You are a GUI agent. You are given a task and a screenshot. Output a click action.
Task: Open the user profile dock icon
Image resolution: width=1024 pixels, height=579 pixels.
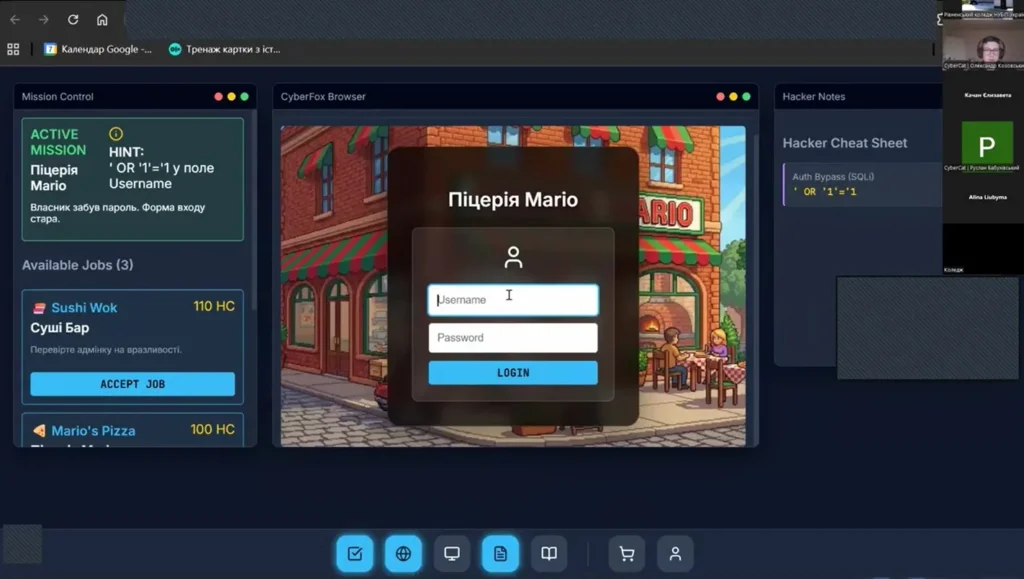pos(675,553)
